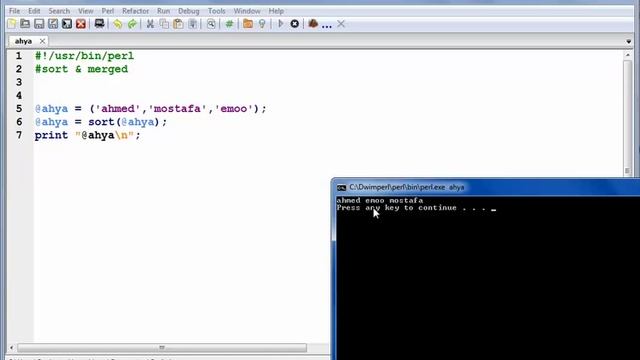Screen dimensions: 640x360
Task: Open the File menu
Action: [14, 11]
